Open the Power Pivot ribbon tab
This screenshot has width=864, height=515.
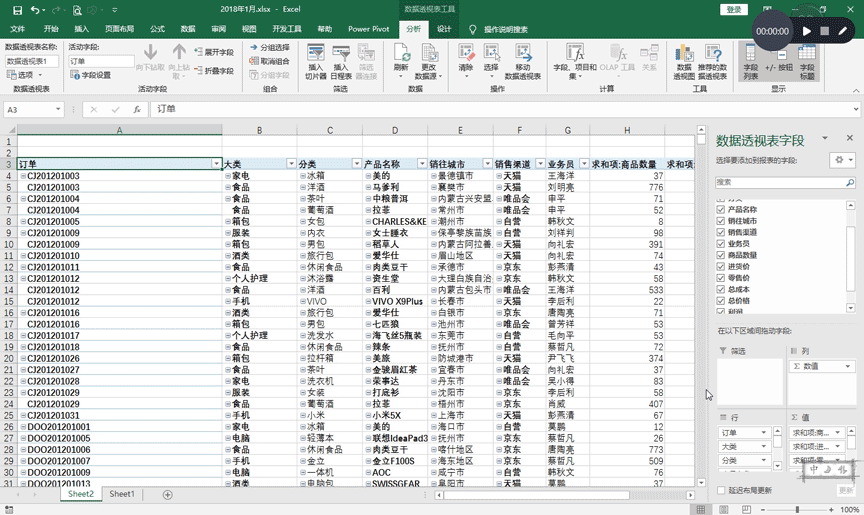pos(369,29)
